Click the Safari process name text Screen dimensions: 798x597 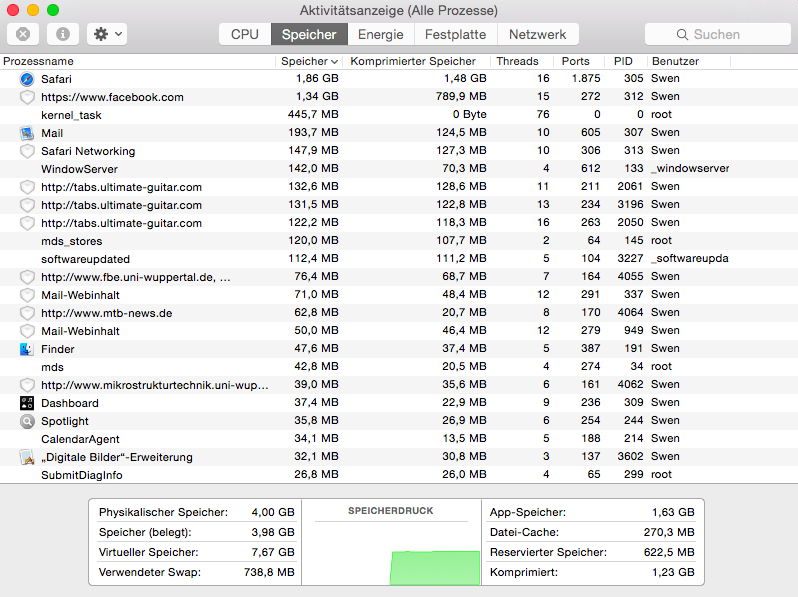(56, 79)
